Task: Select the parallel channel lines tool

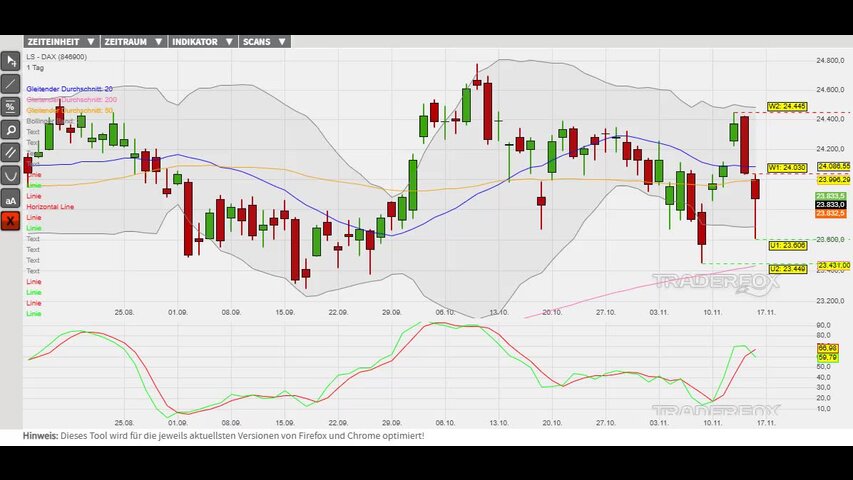Action: 11,152
